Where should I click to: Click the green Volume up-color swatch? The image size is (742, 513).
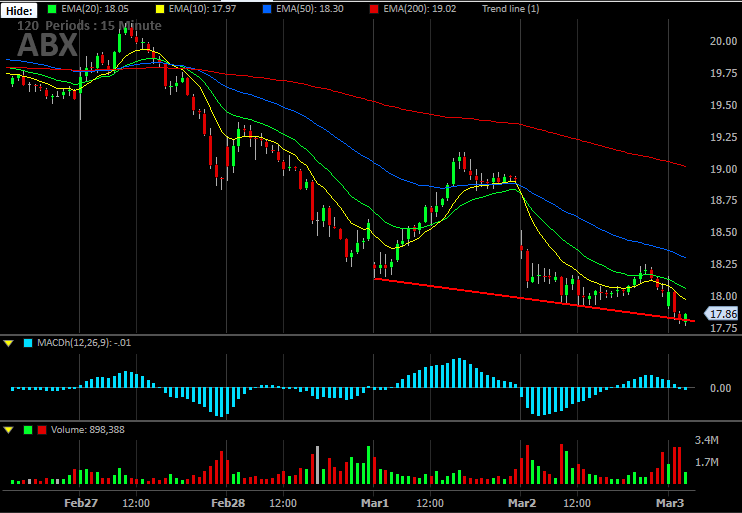coord(28,430)
